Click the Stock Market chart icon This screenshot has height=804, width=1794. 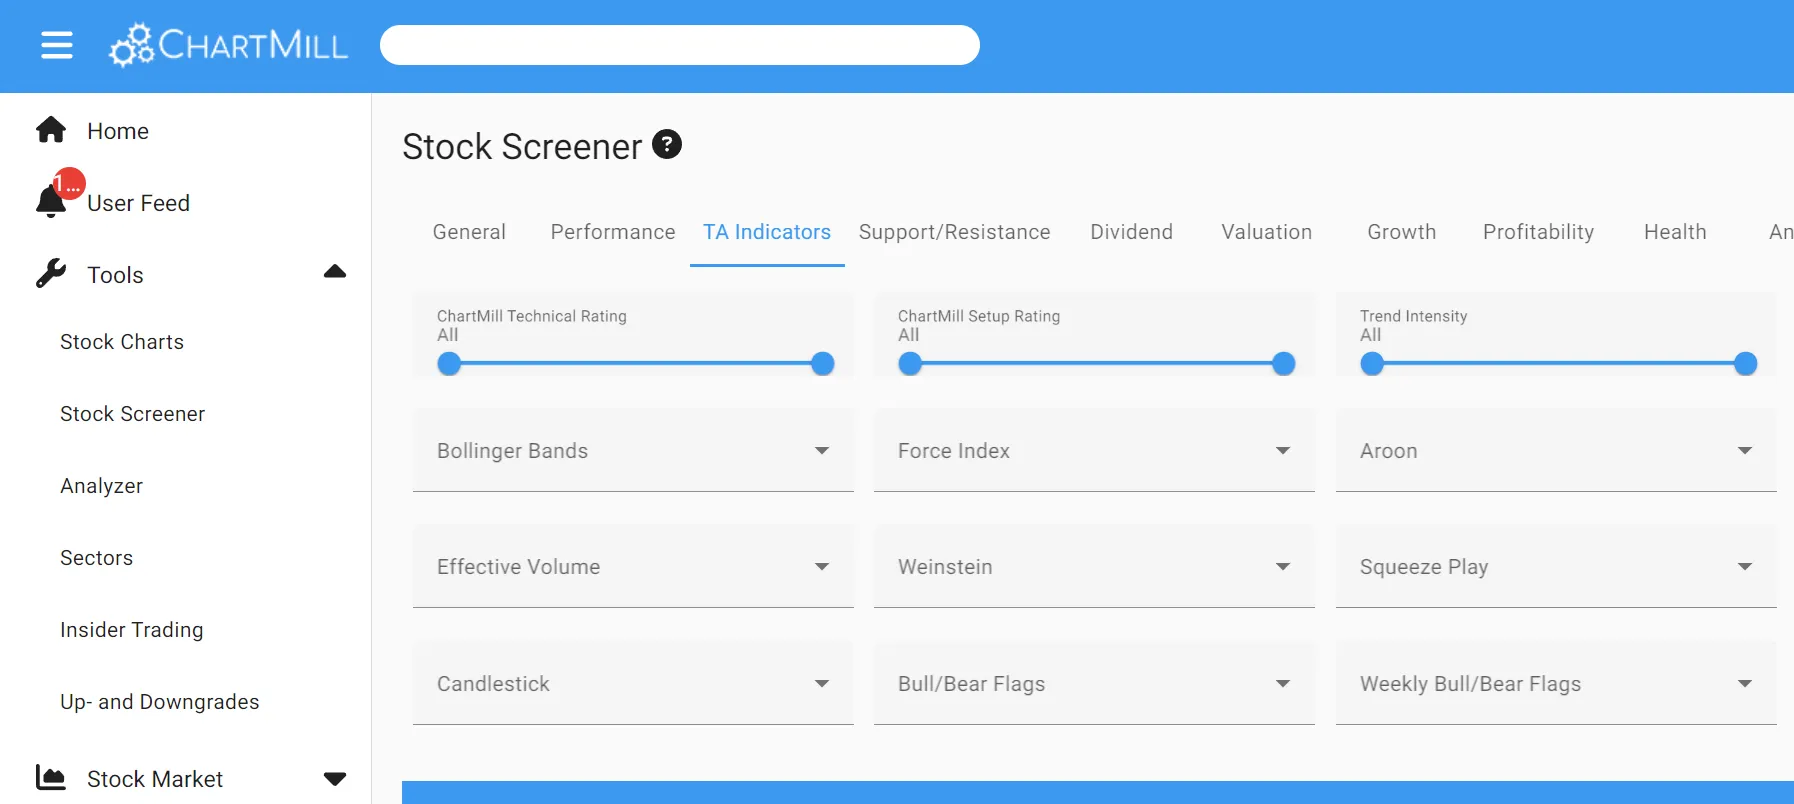[51, 777]
